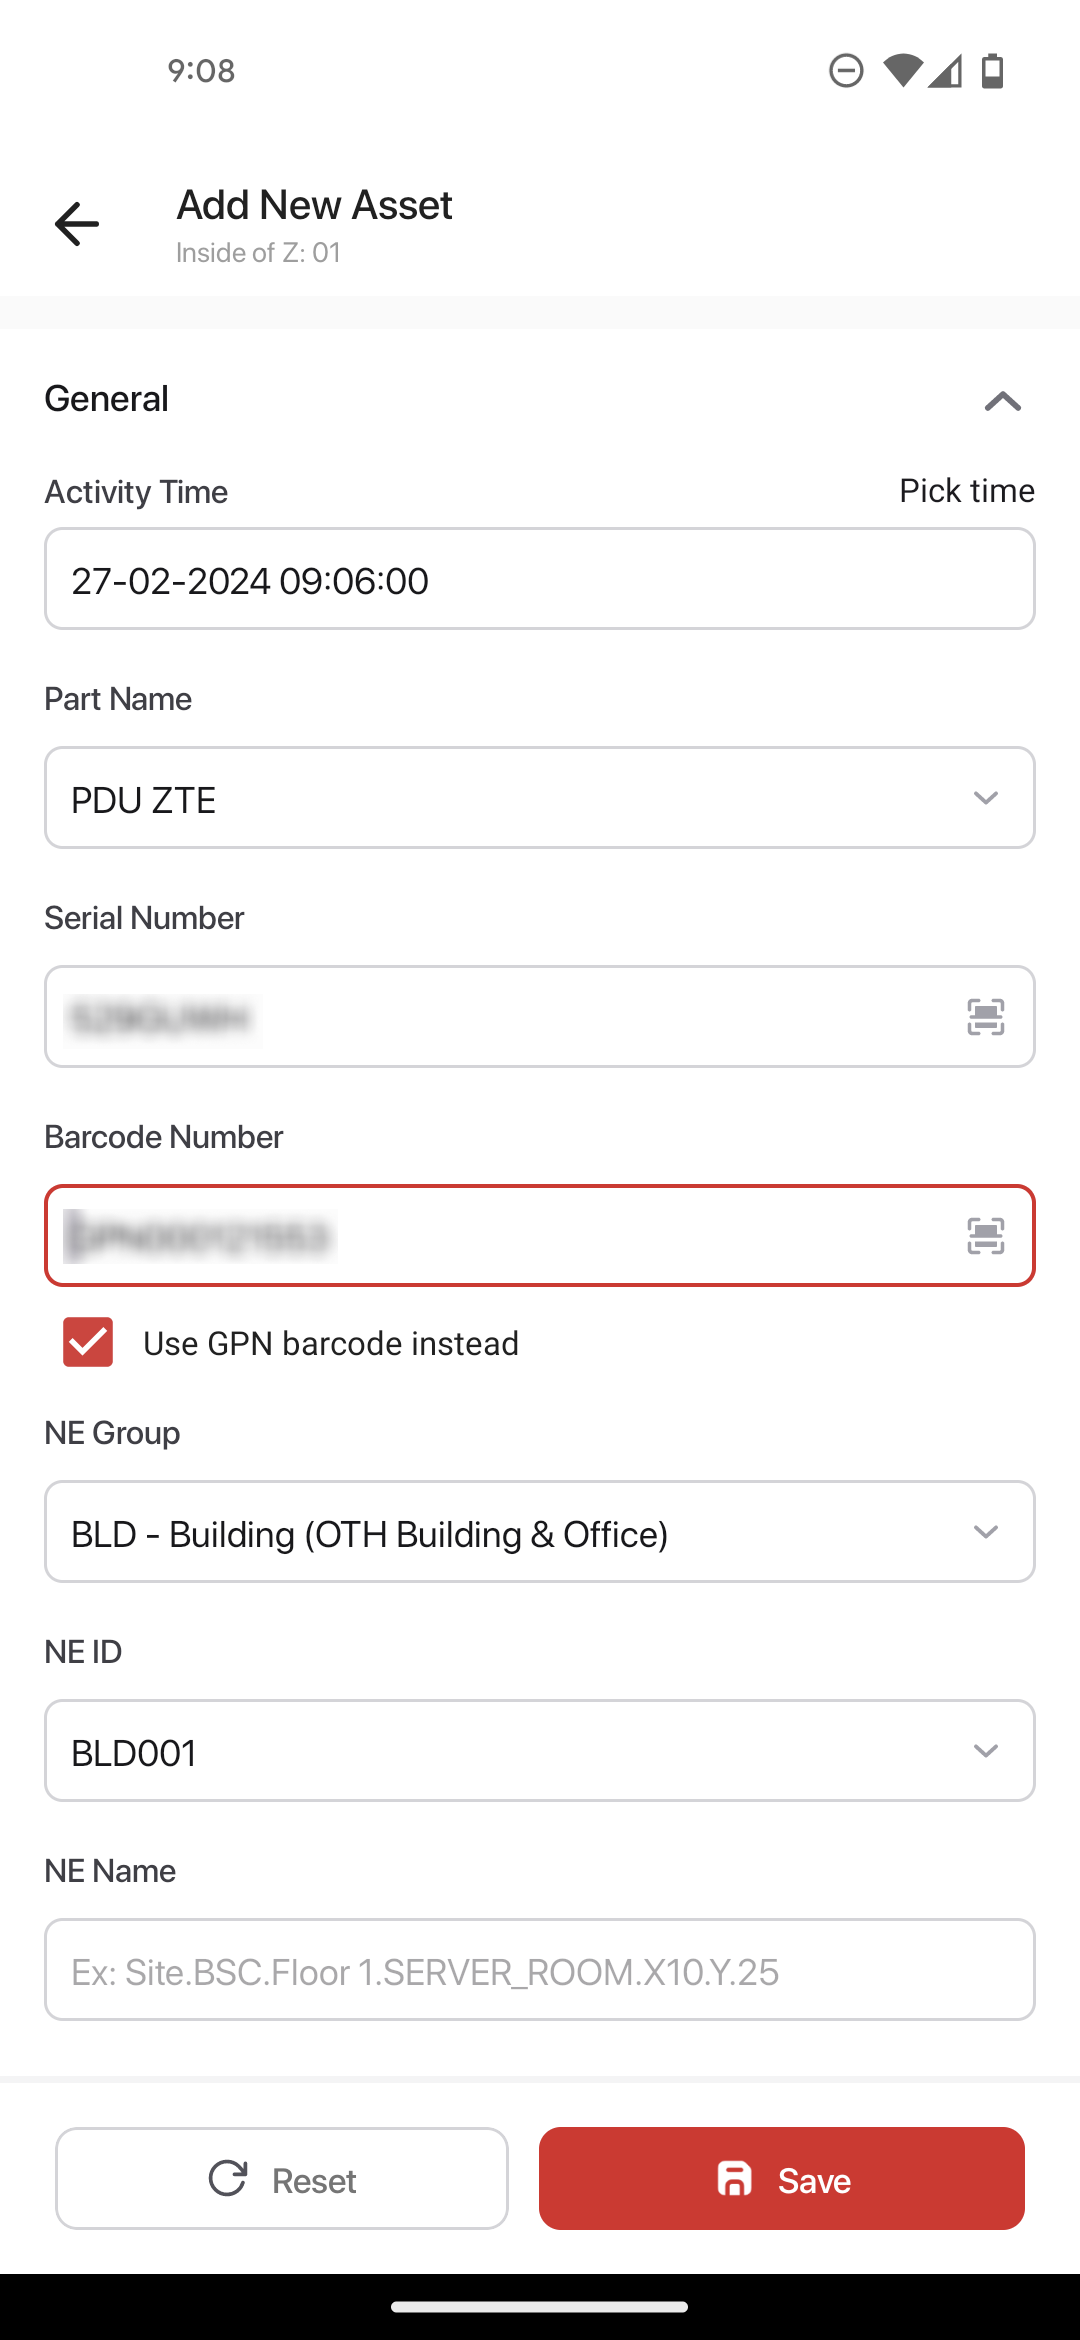Click the Pick time link
The width and height of the screenshot is (1080, 2340).
click(966, 490)
